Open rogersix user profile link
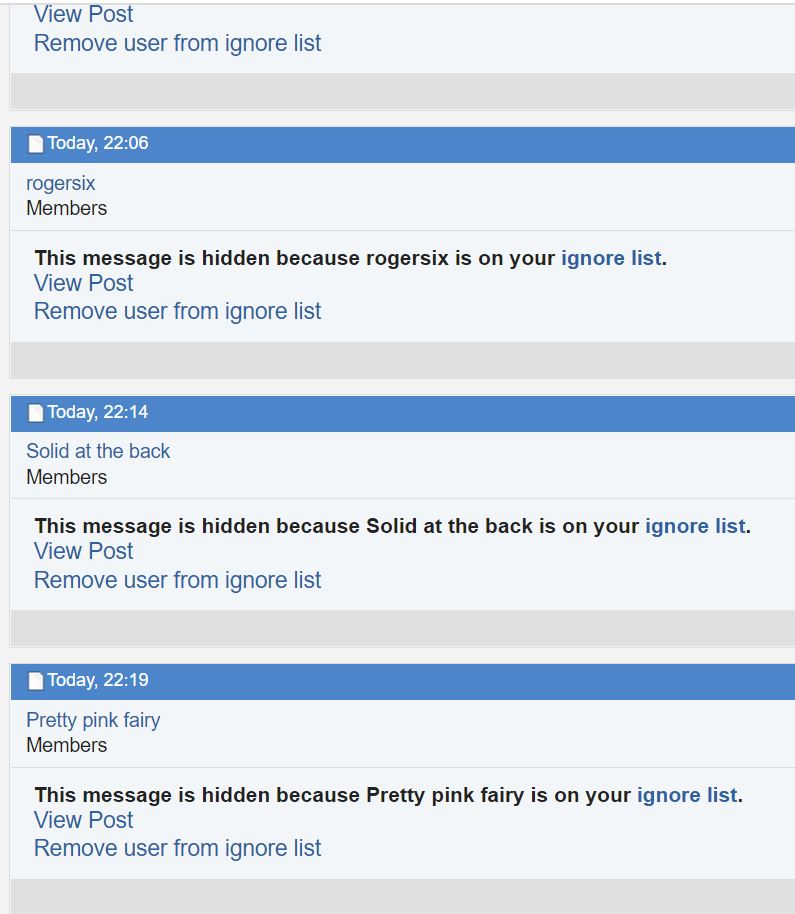 pyautogui.click(x=61, y=184)
